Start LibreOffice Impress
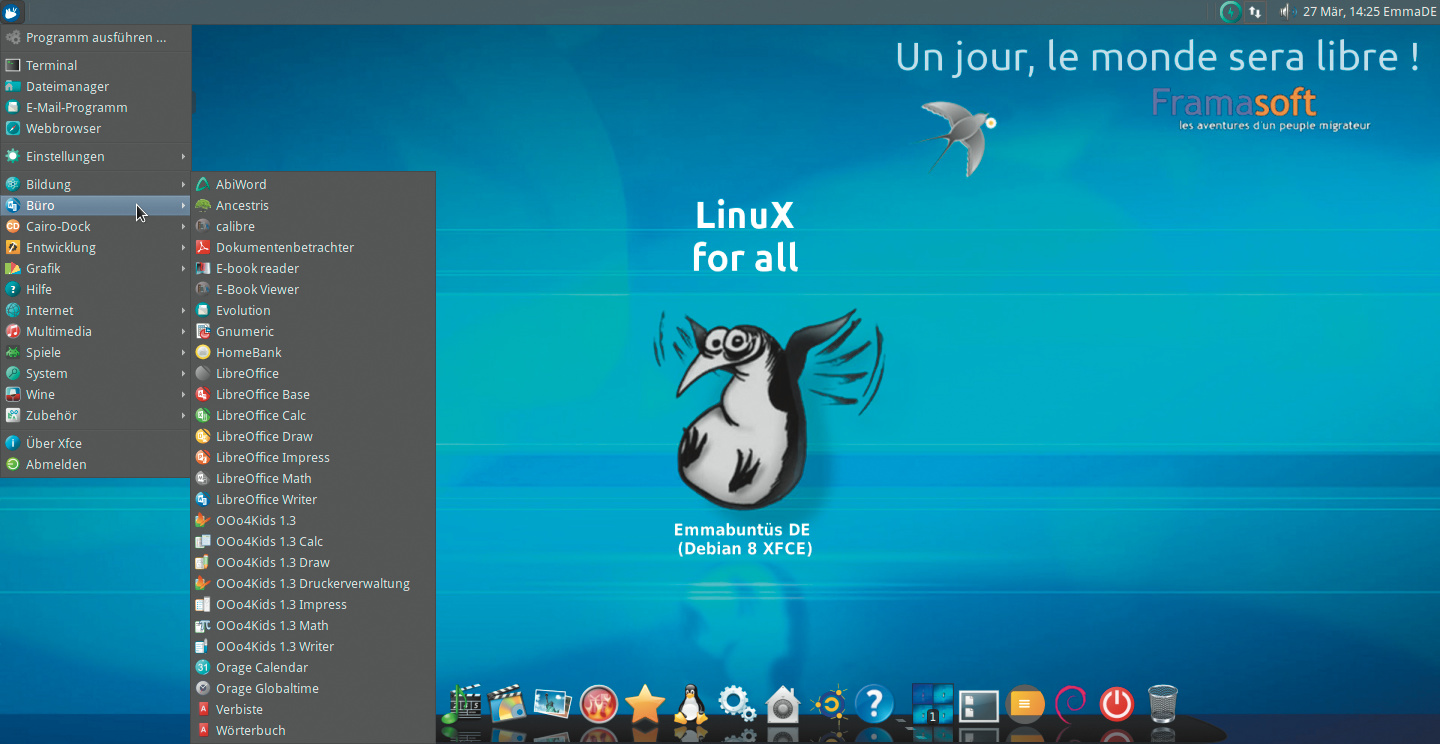Screen dimensions: 1440x744 click(x=313, y=457)
